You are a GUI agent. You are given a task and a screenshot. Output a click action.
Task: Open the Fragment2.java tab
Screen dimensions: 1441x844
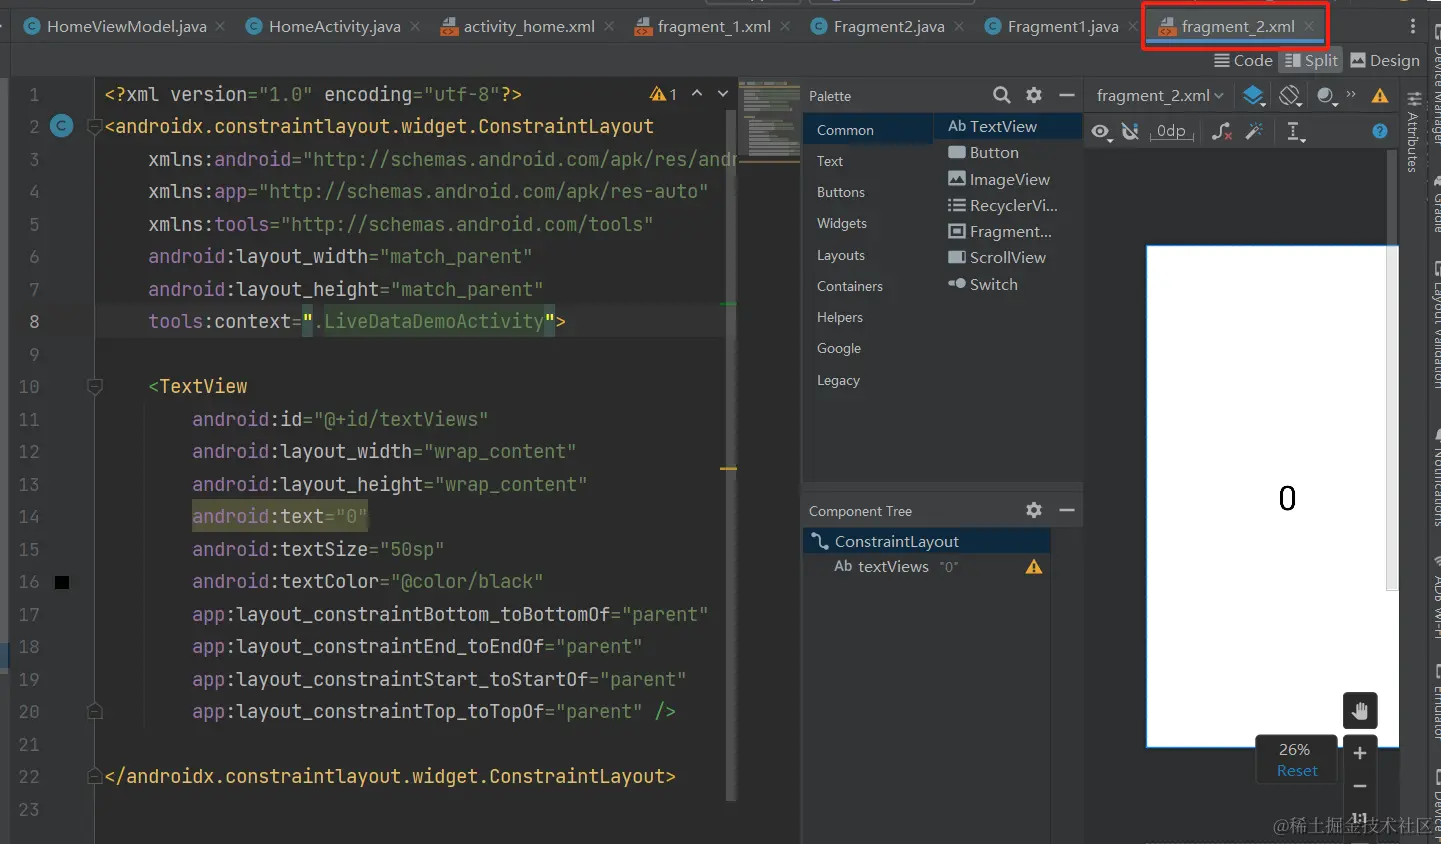click(x=888, y=26)
